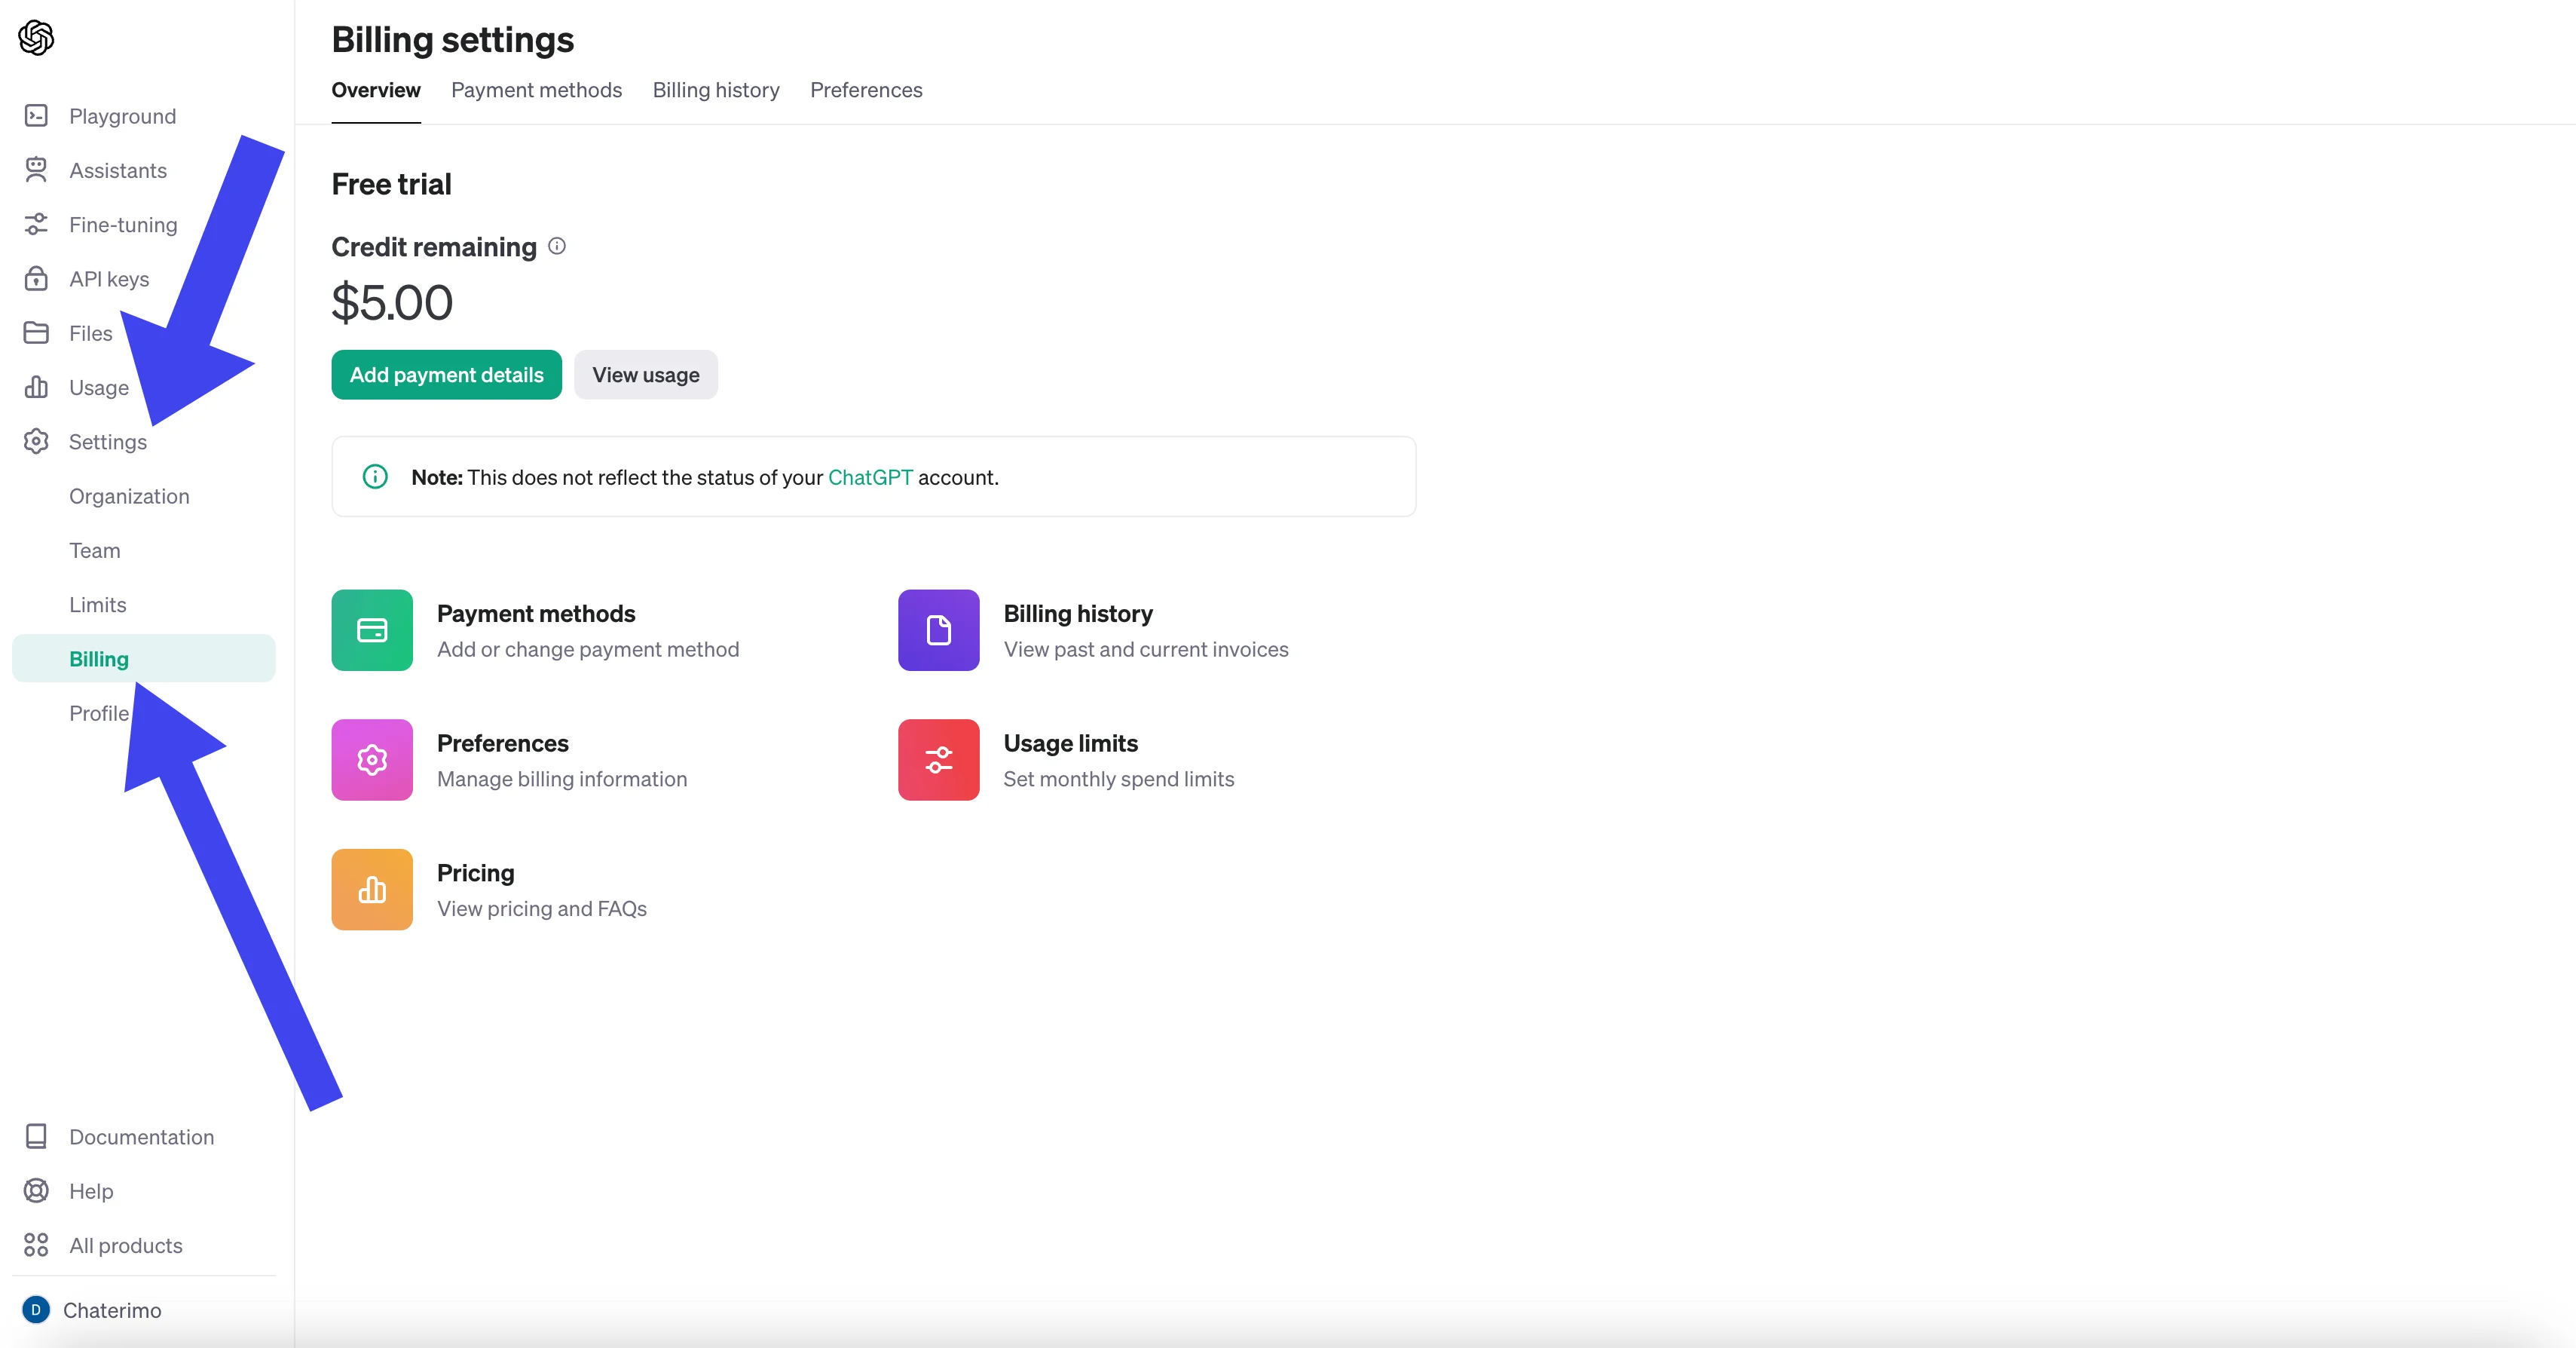Open the orange Pricing tile icon
2576x1348 pixels.
point(372,889)
